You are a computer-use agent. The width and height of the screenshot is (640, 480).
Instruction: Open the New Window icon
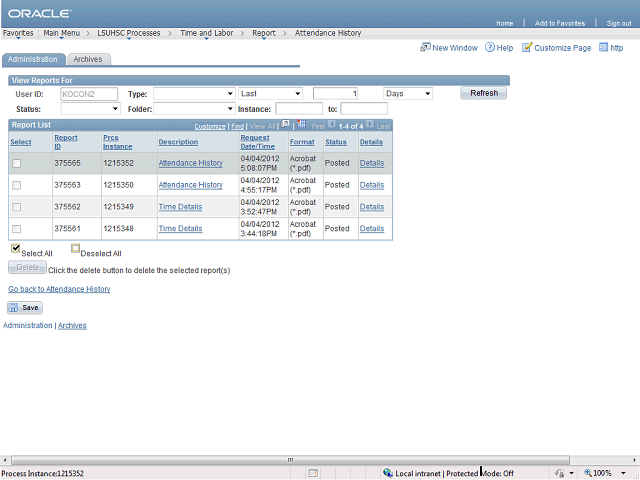tap(425, 47)
